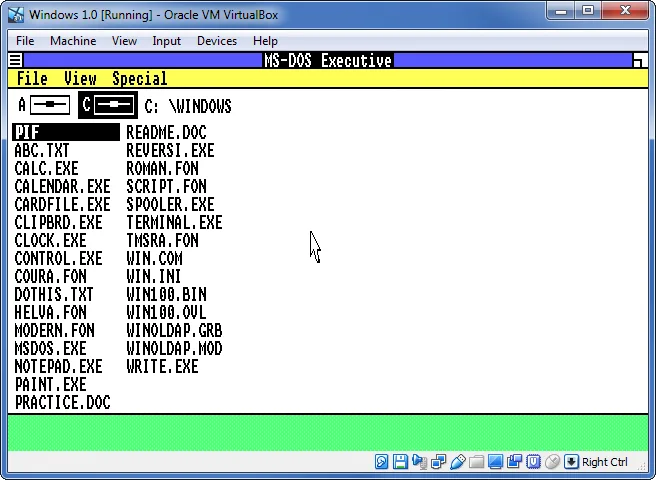Click the keyboard capture arrow icon
Screen dimensions: 656x480
(x=571, y=462)
